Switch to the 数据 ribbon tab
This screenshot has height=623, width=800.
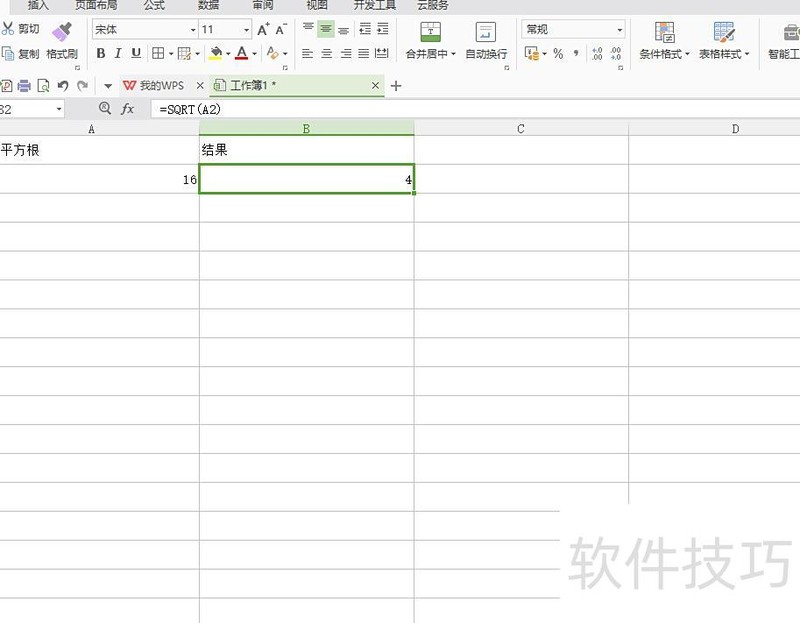click(x=209, y=6)
